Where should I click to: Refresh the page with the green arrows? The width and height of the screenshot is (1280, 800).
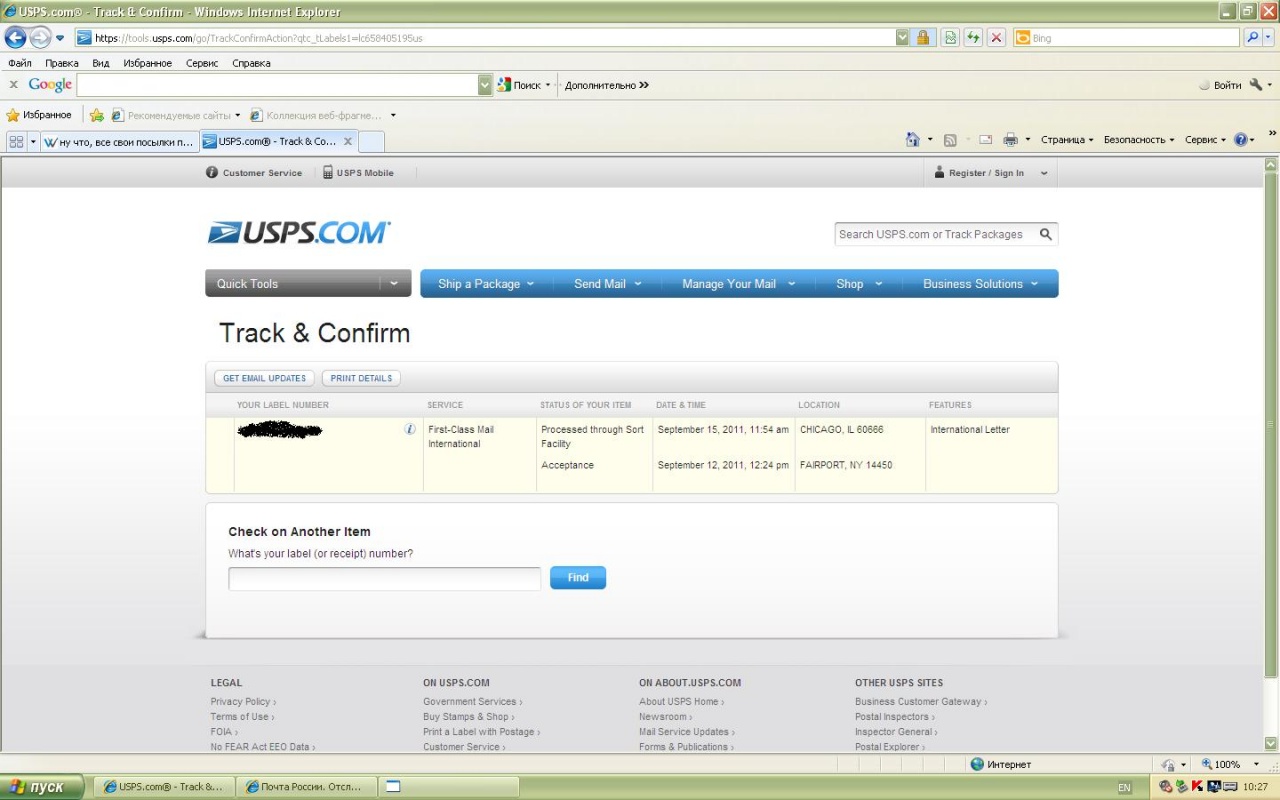pos(973,38)
